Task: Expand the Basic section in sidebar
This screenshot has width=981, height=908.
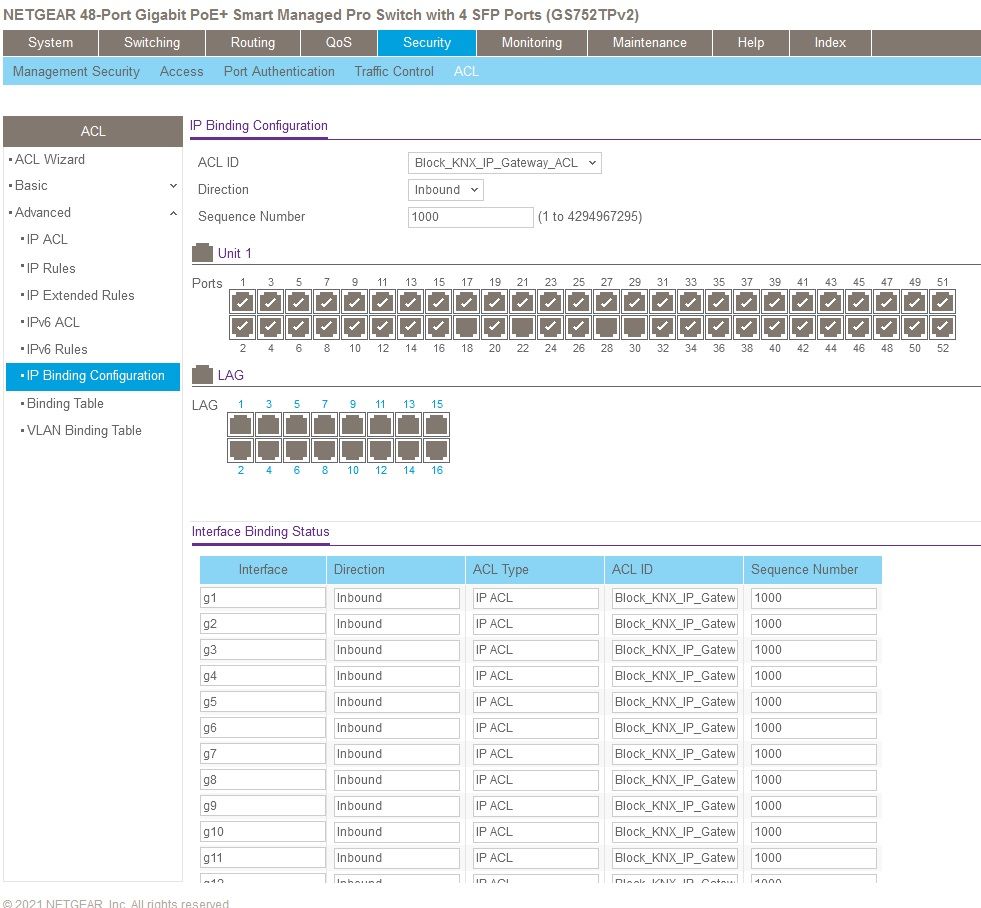Action: (x=173, y=186)
